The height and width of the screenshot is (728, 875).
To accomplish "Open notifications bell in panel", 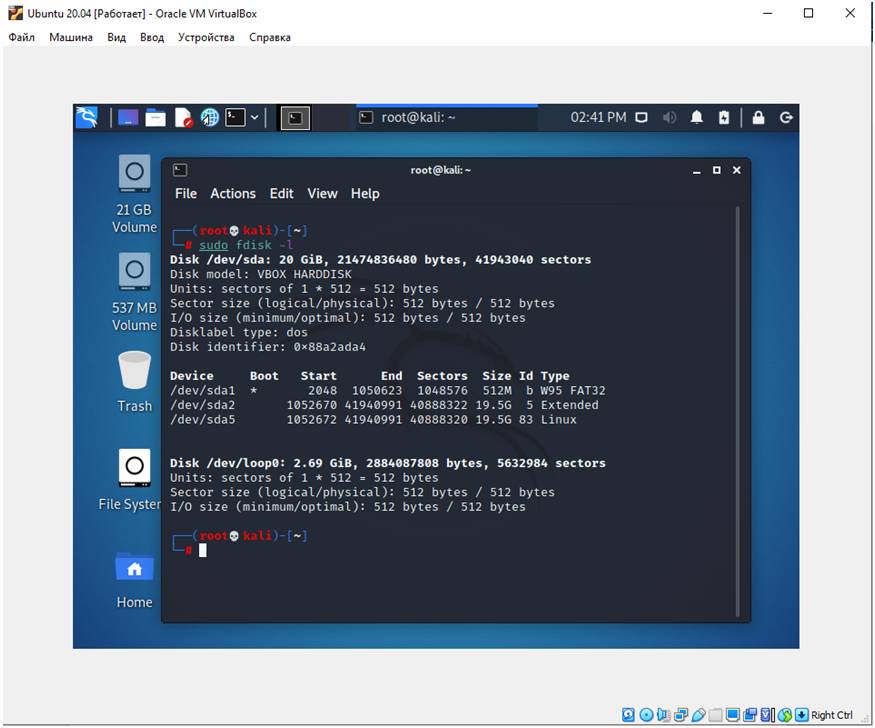I will tap(697, 117).
